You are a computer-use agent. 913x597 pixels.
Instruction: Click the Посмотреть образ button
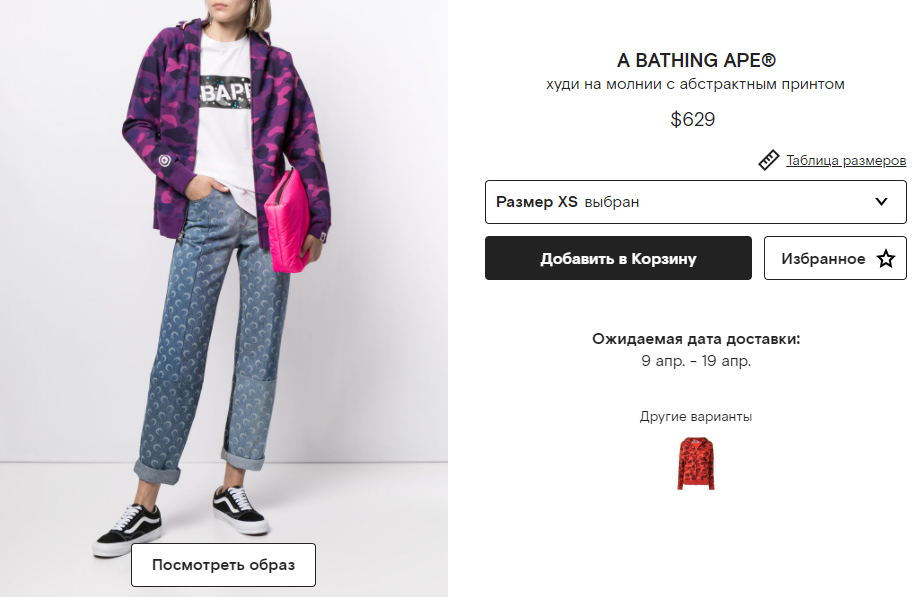[x=223, y=565]
